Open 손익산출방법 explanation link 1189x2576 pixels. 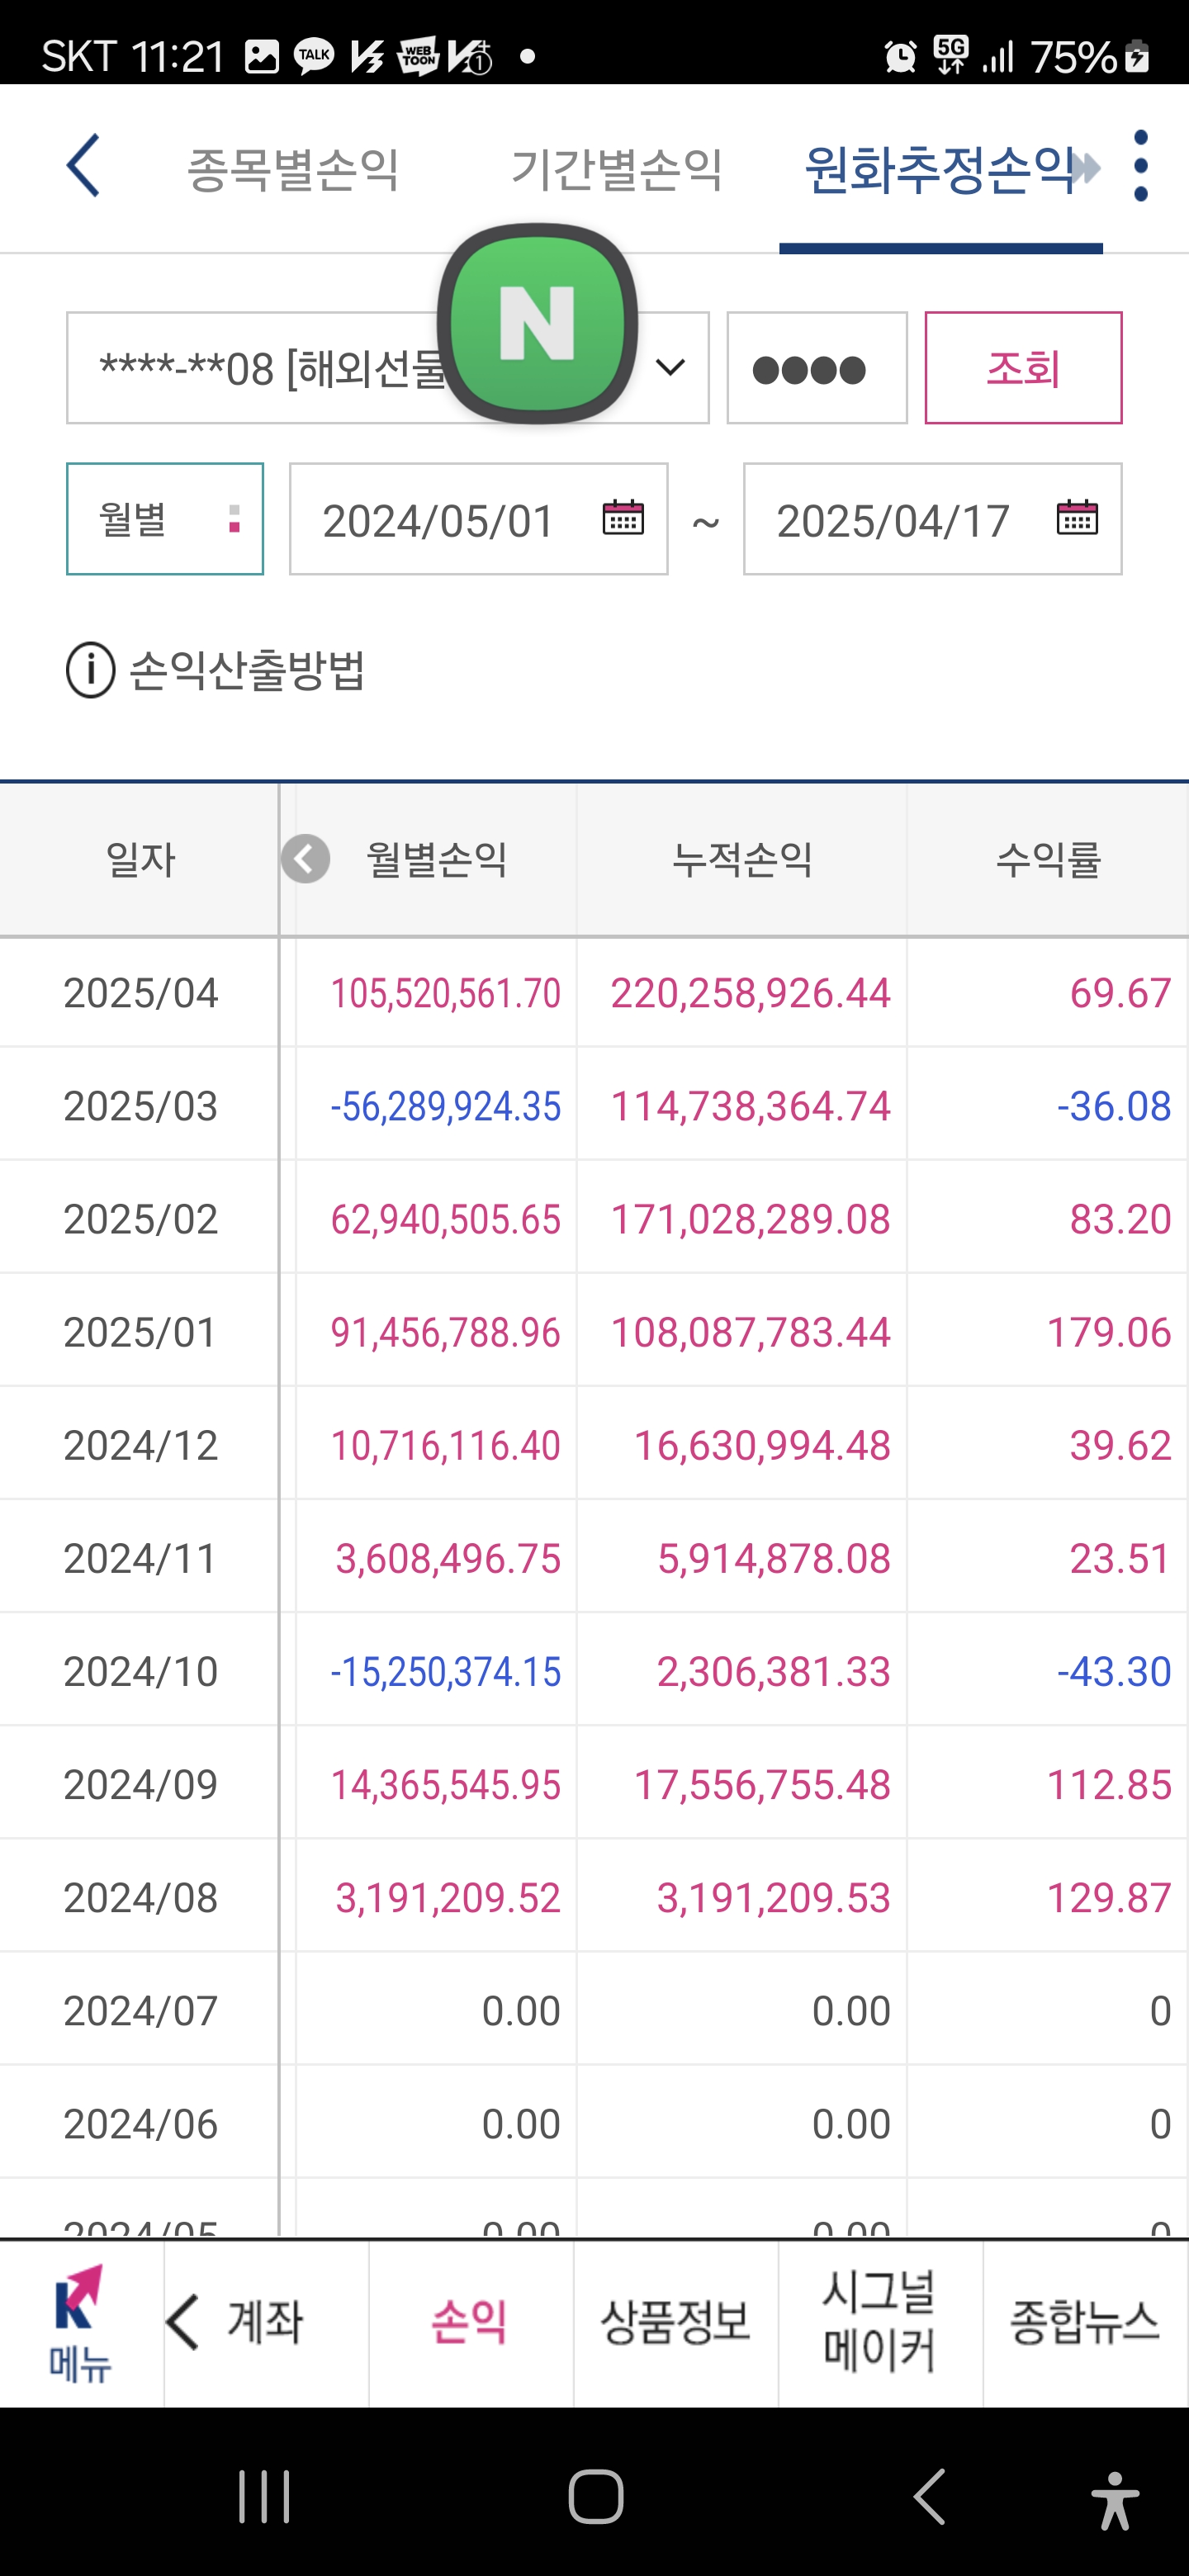(x=247, y=670)
